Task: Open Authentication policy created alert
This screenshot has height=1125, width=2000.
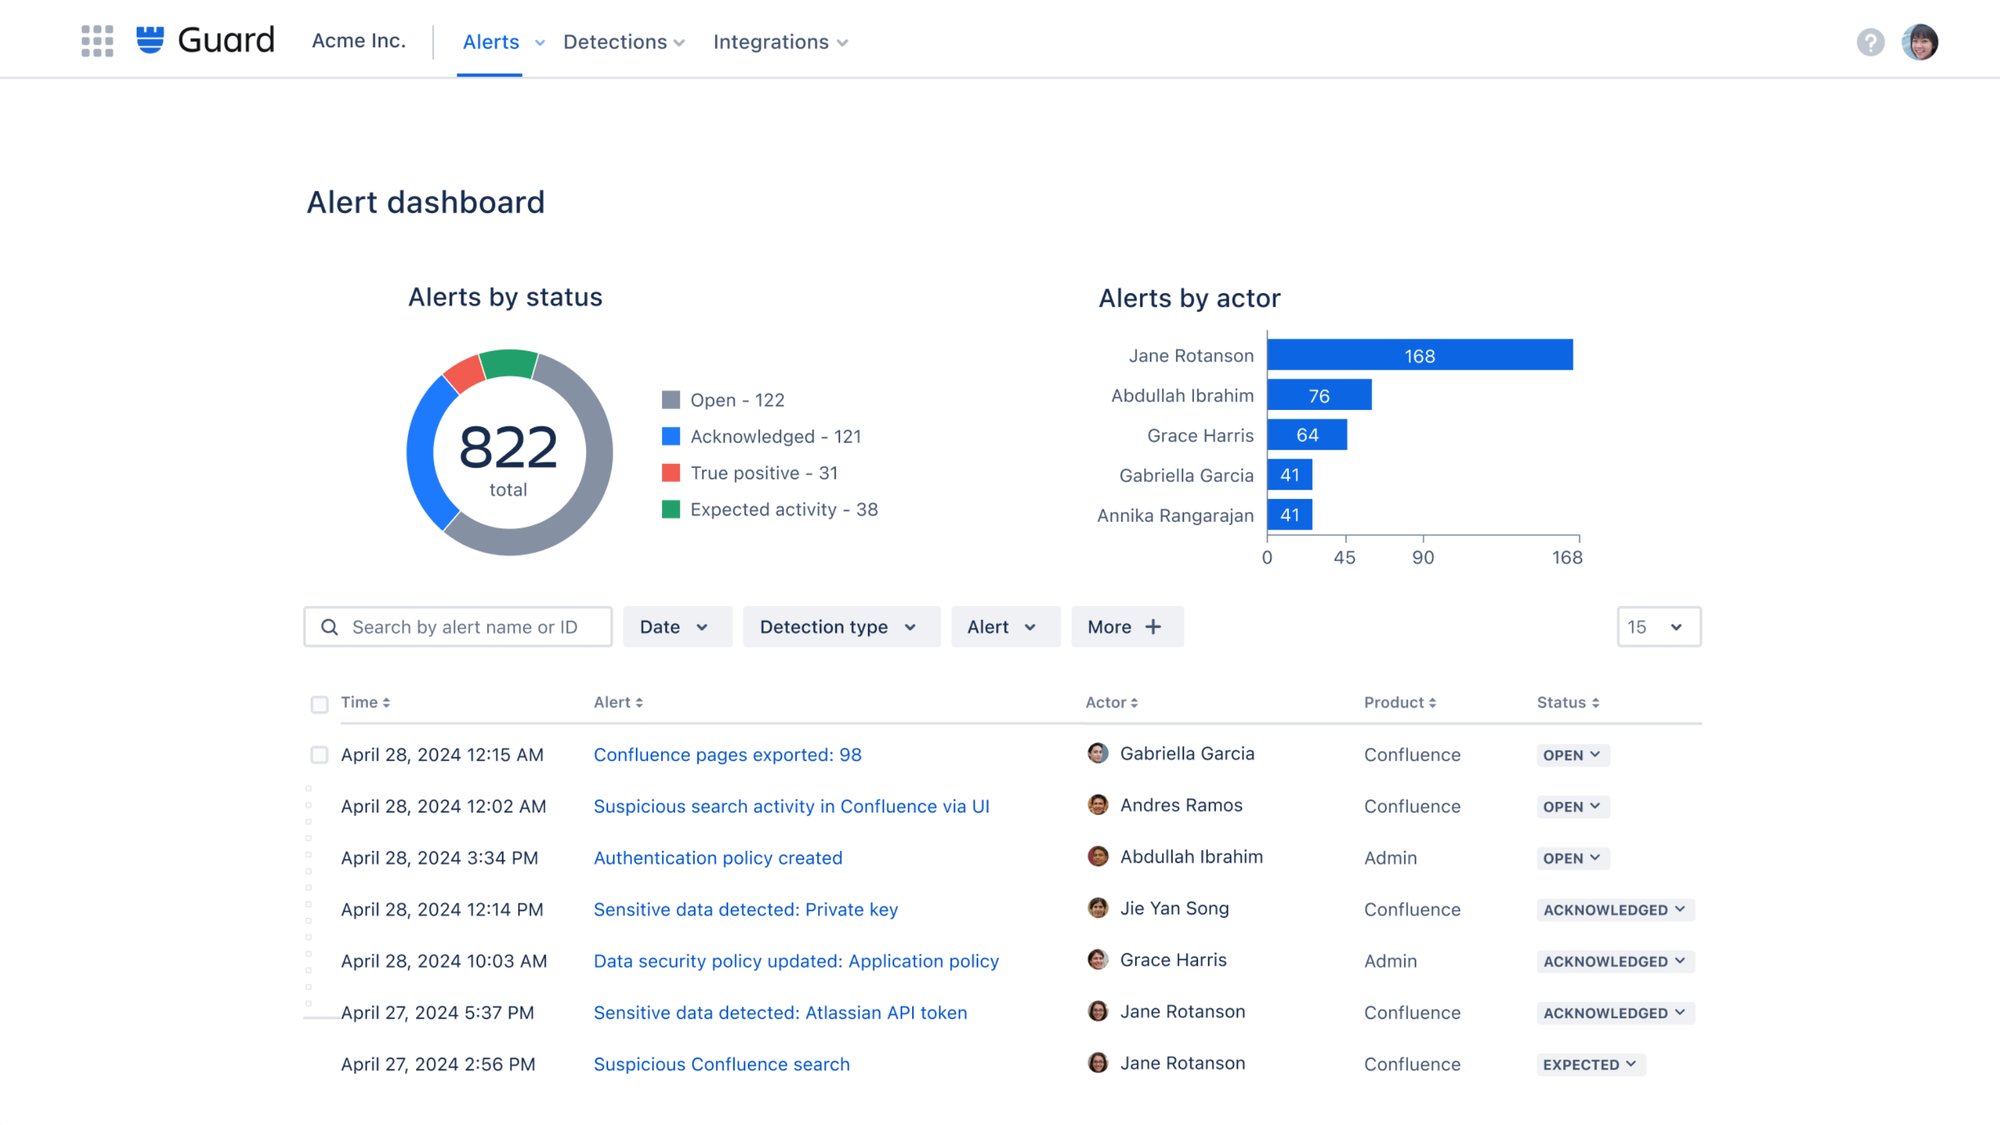Action: click(x=717, y=858)
